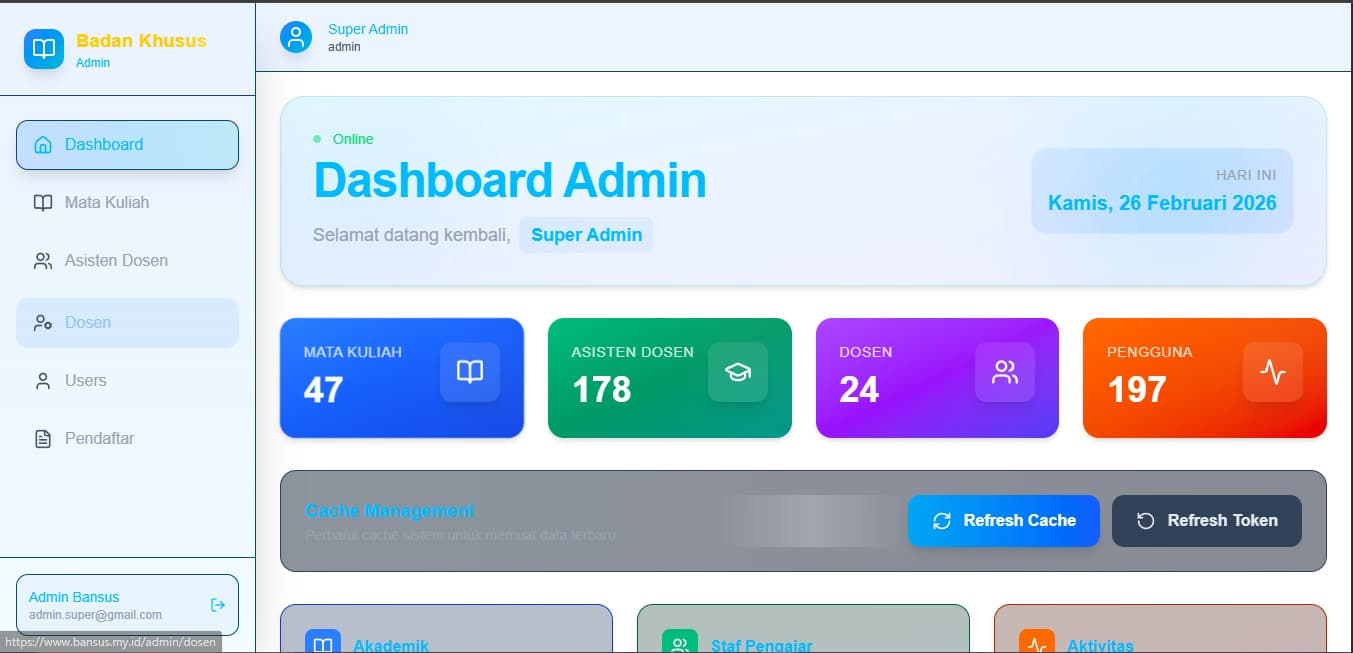
Task: Click the book icon on Mata Kuliah card
Action: click(x=470, y=371)
